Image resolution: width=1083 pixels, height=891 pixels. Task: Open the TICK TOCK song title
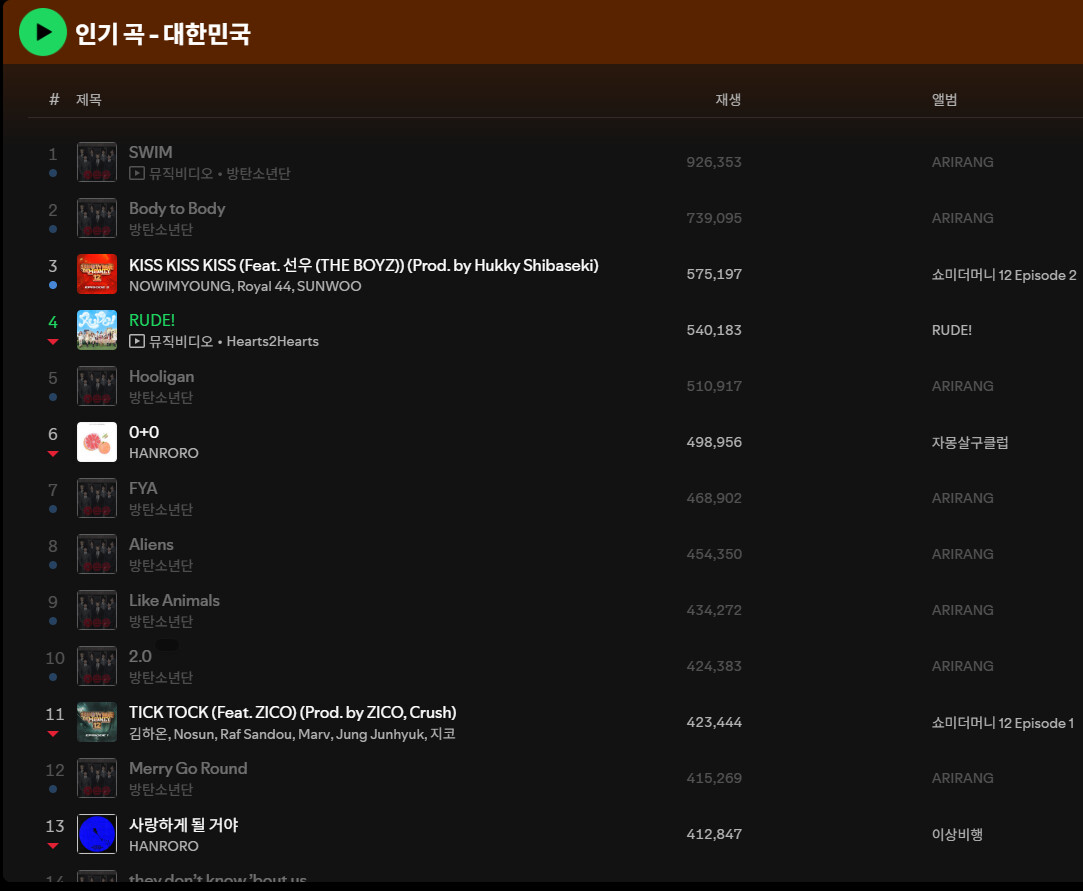tap(292, 712)
